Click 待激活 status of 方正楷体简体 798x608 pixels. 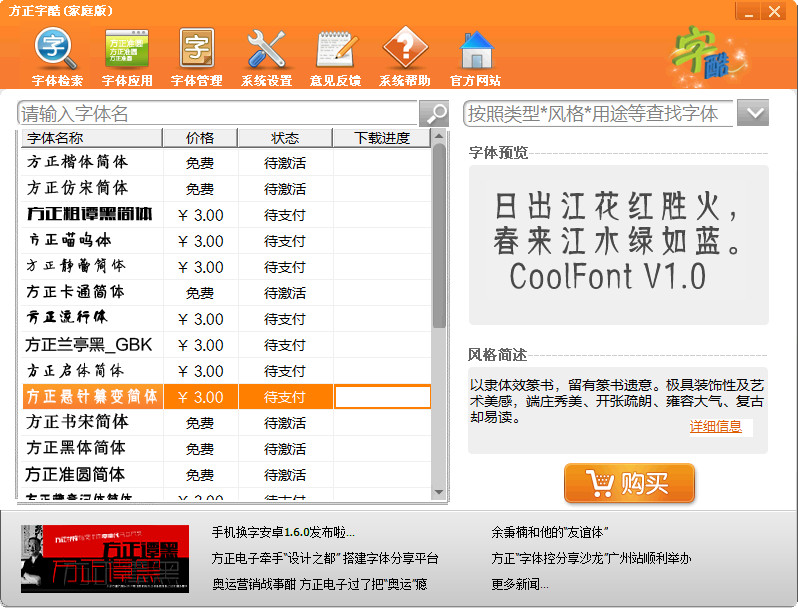coord(285,163)
